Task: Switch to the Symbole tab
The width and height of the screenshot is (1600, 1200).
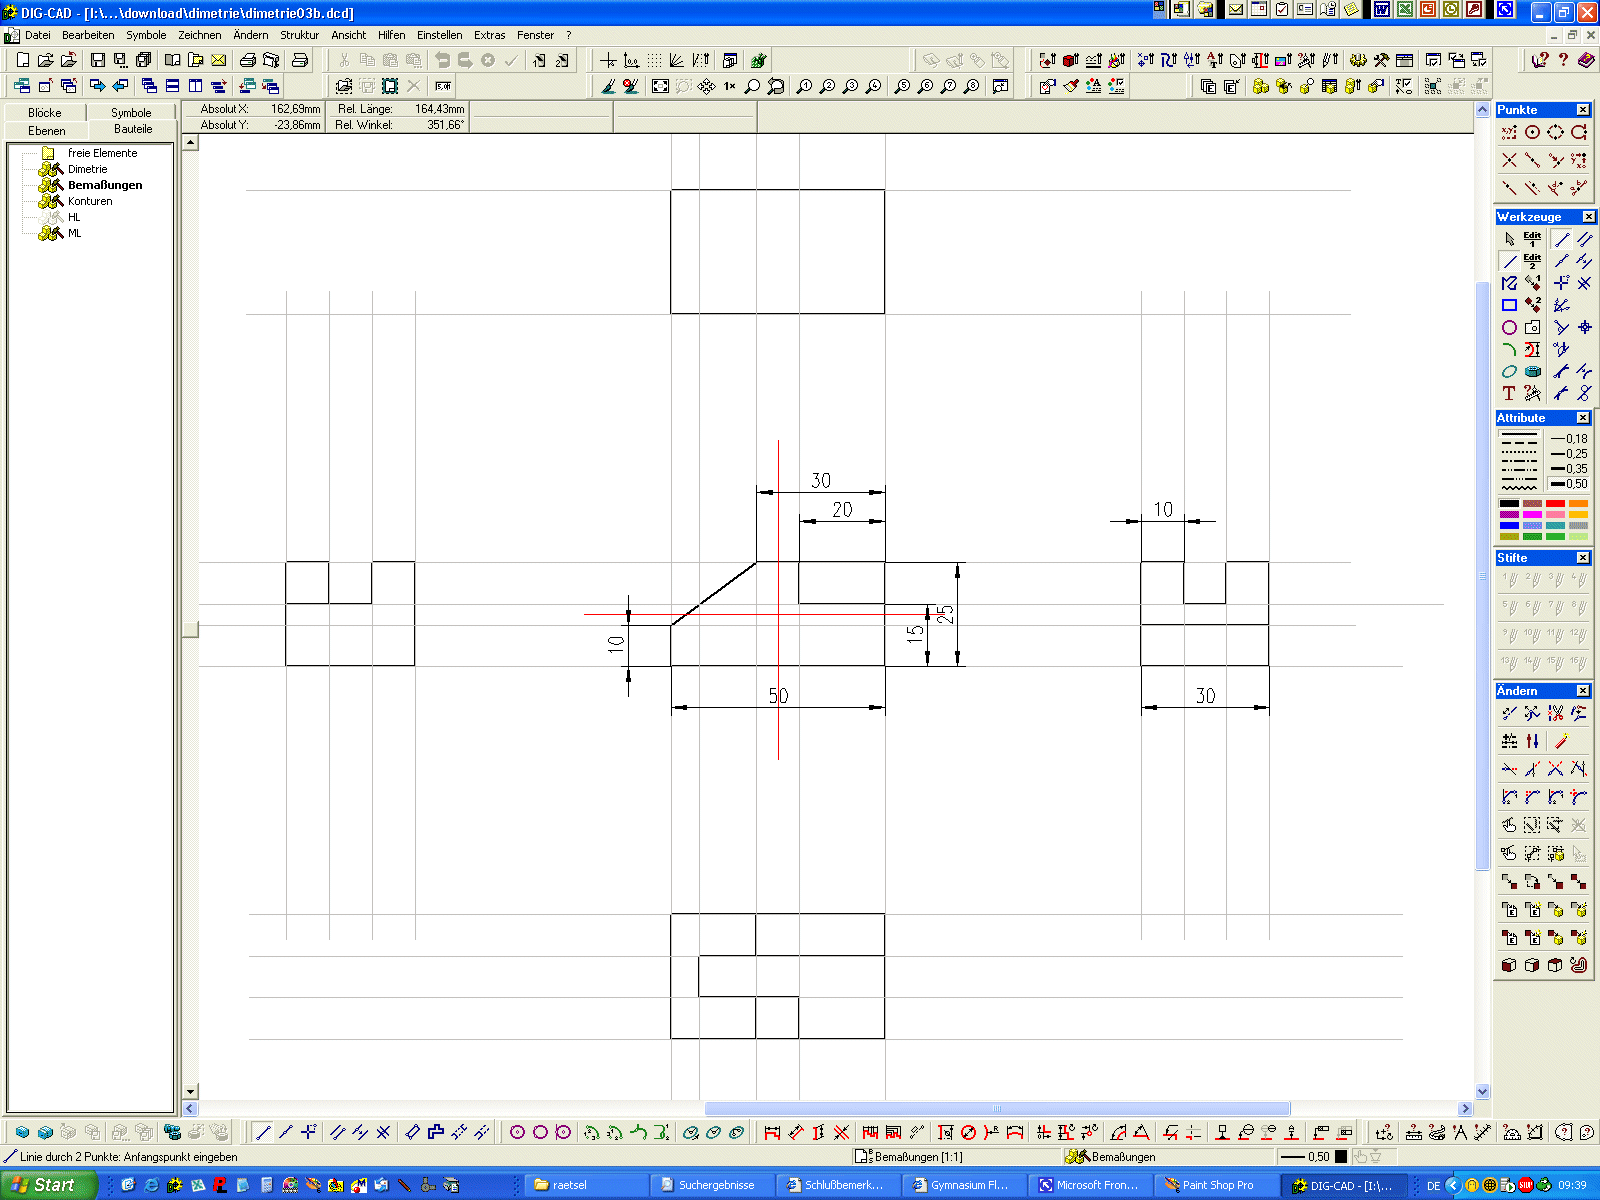Action: coord(131,113)
